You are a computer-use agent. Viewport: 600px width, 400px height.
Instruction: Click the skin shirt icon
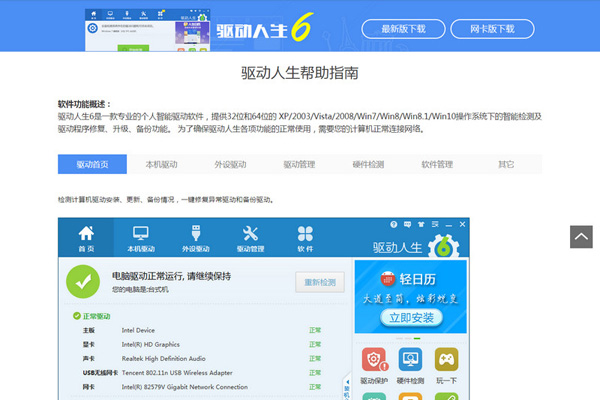(x=421, y=224)
